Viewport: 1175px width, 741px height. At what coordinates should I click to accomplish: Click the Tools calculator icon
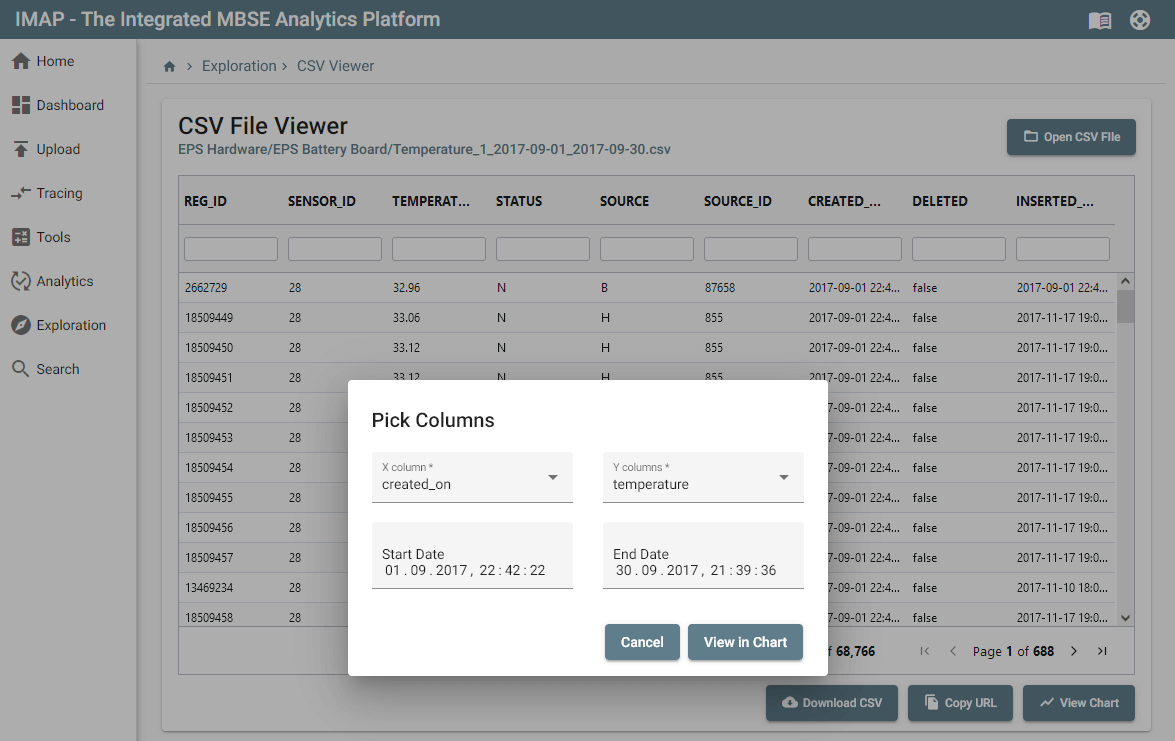pyautogui.click(x=21, y=238)
